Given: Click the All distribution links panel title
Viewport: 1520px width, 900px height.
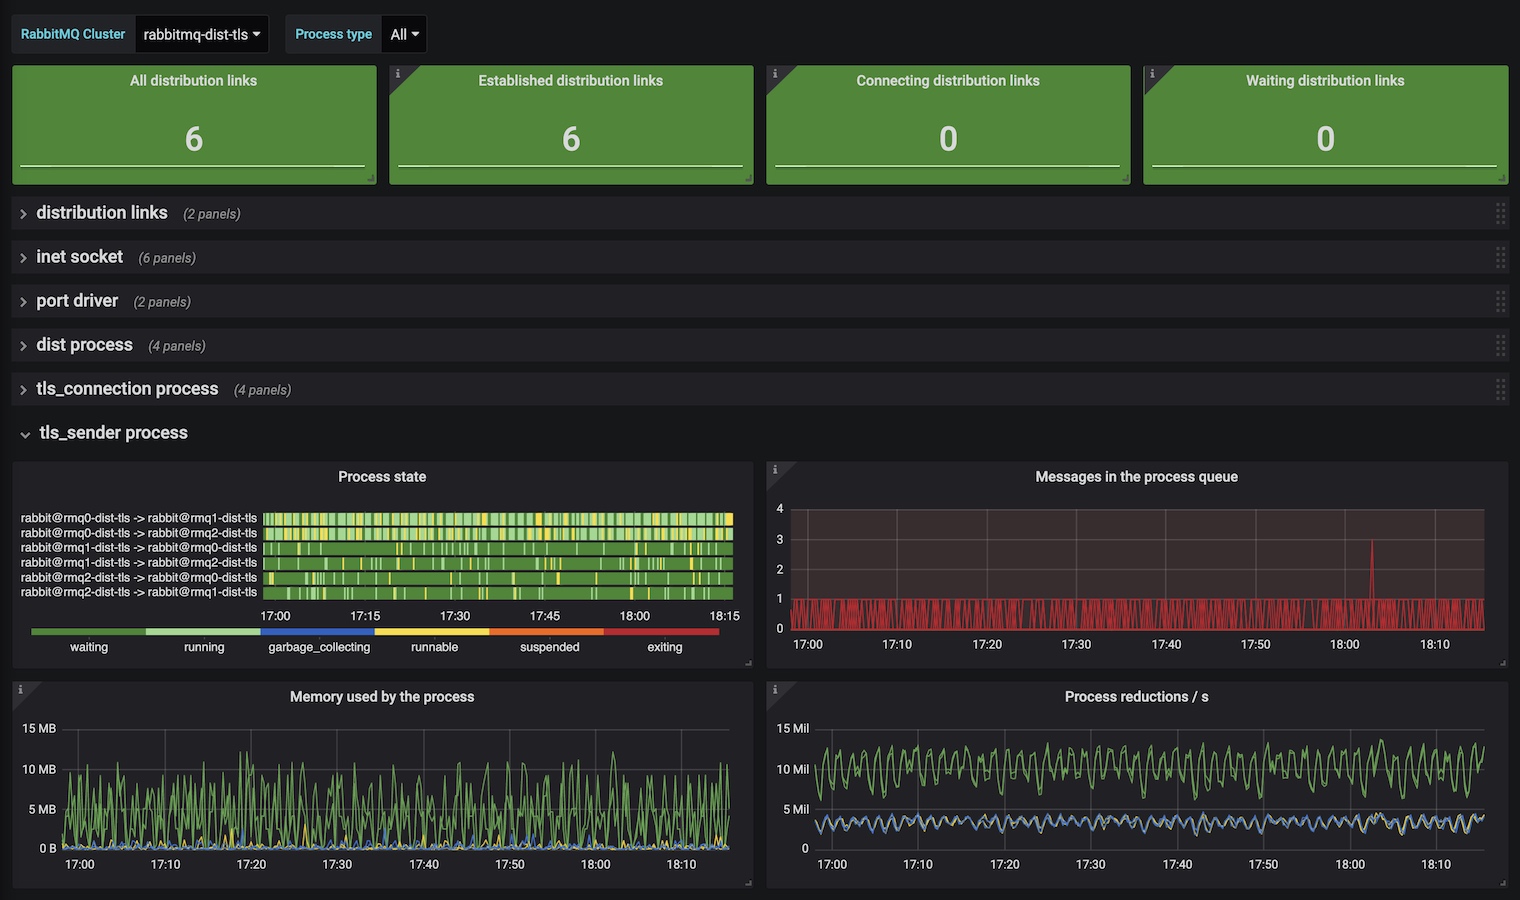Looking at the screenshot, I should tap(193, 81).
